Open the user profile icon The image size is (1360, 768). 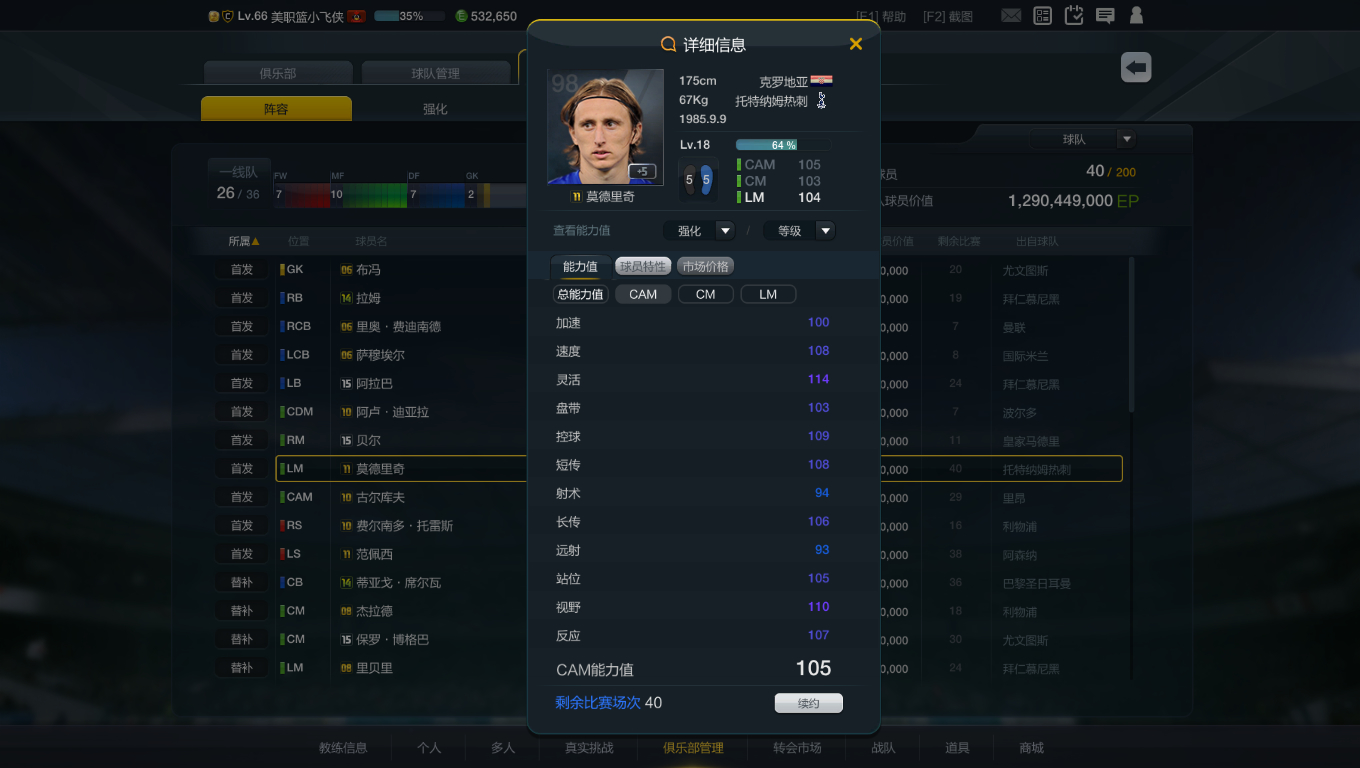click(x=1136, y=15)
